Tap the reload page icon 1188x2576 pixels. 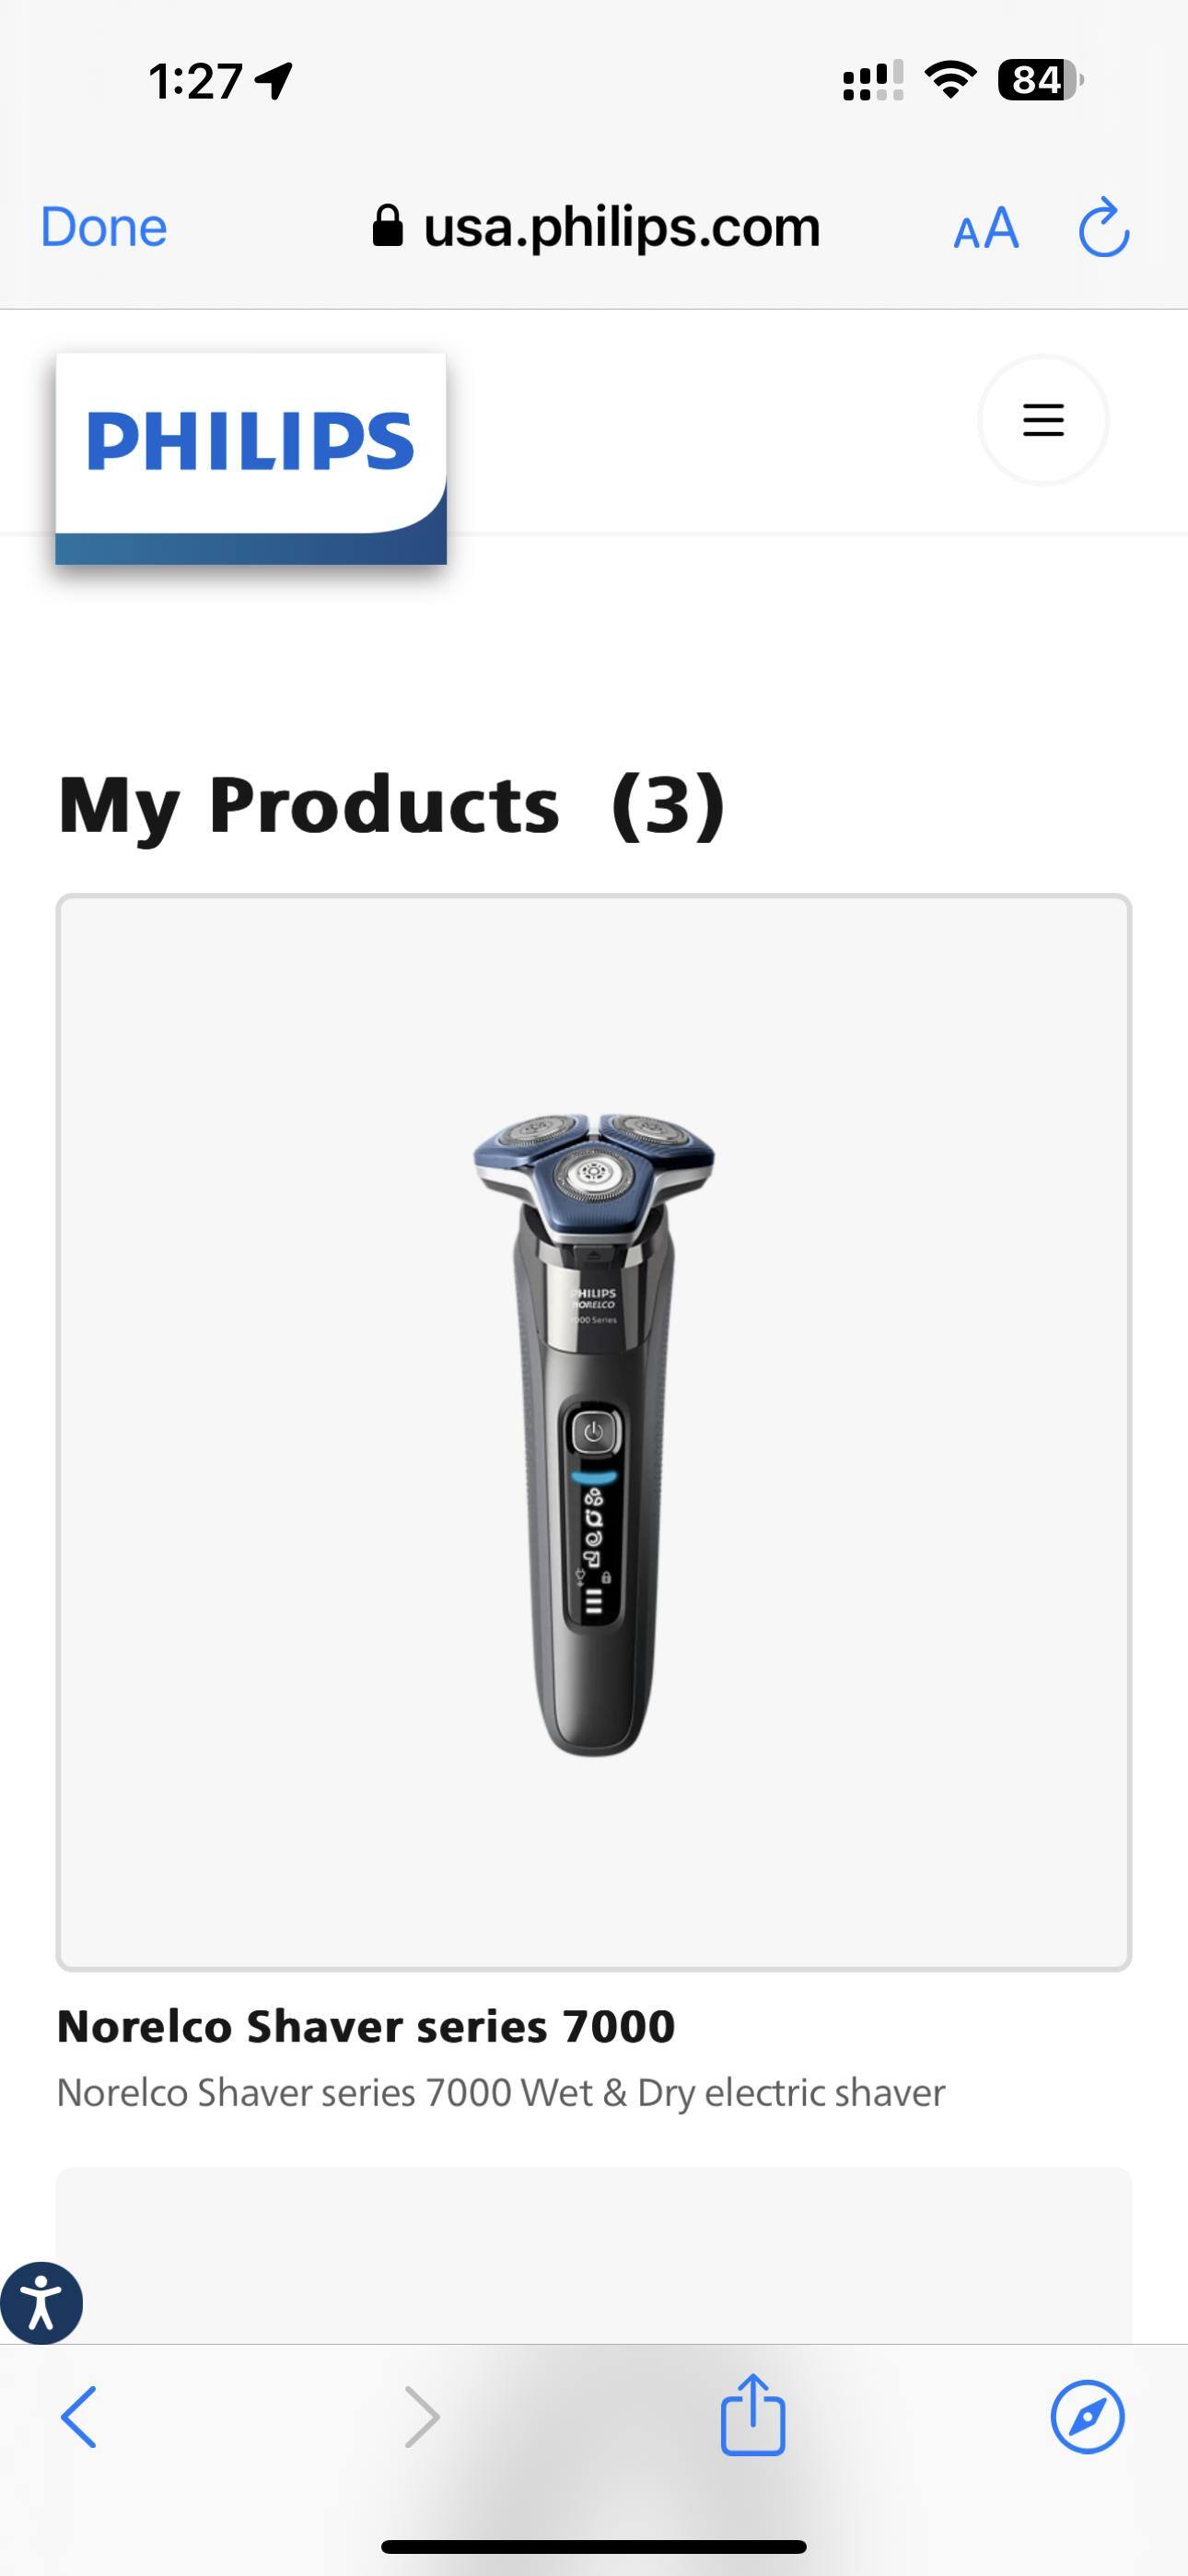1104,228
